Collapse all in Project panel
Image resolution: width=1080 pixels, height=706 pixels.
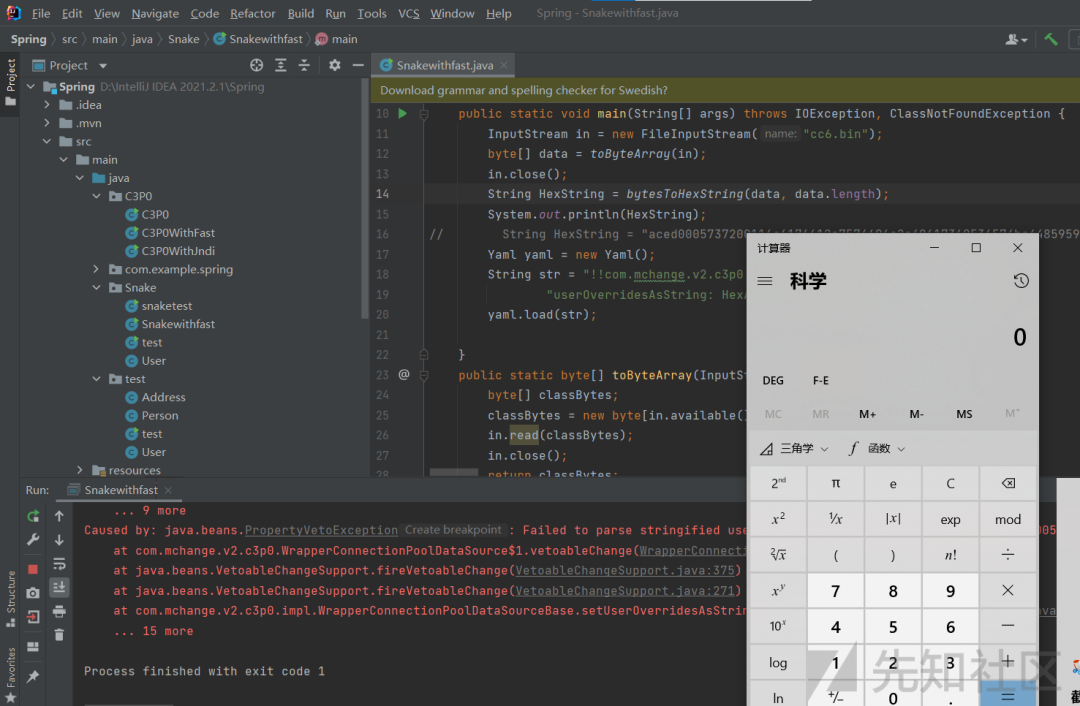coord(304,65)
